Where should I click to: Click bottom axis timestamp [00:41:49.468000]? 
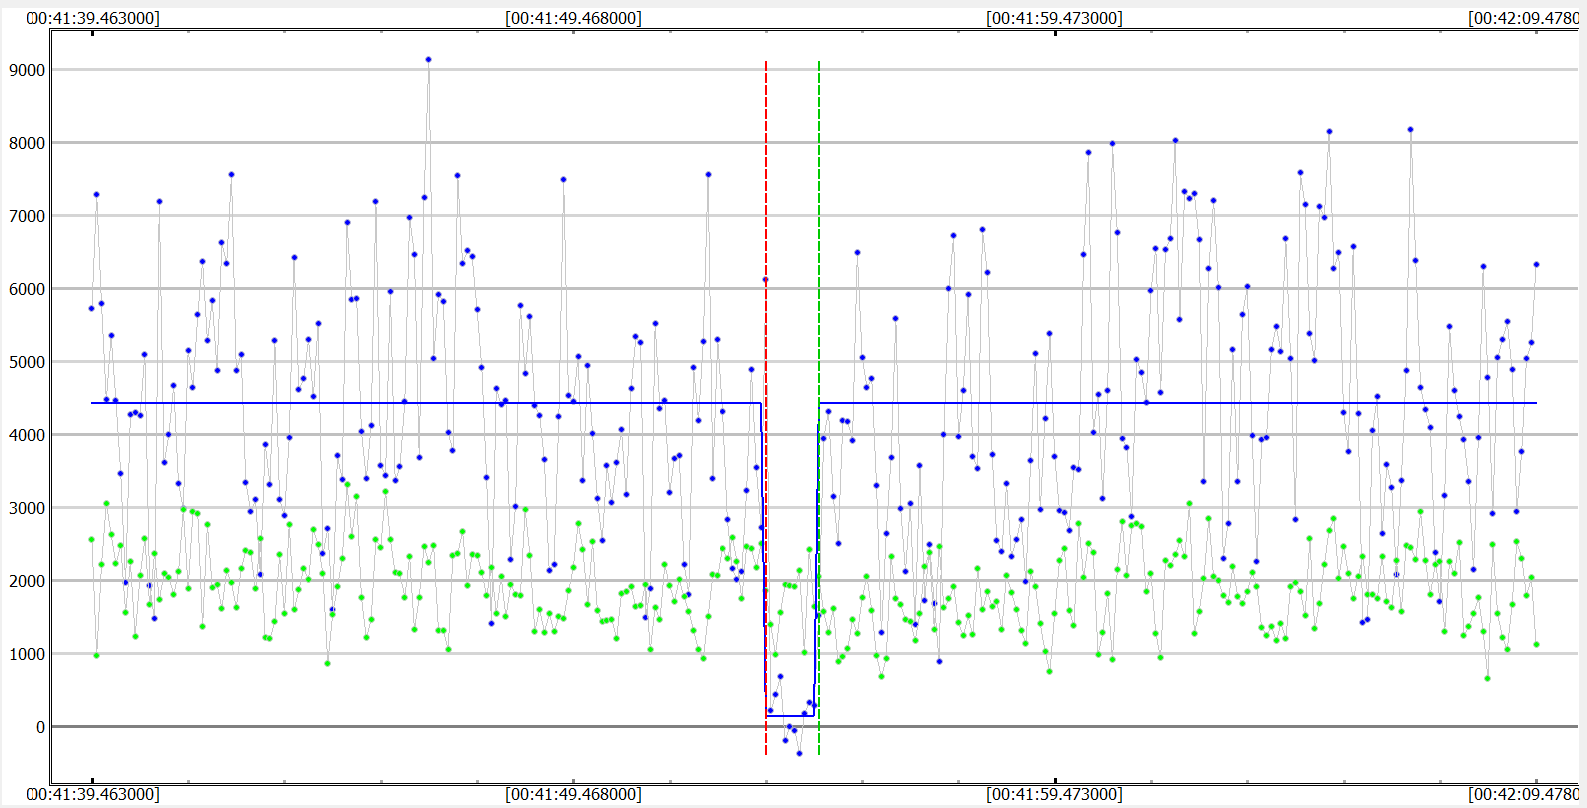coord(574,794)
